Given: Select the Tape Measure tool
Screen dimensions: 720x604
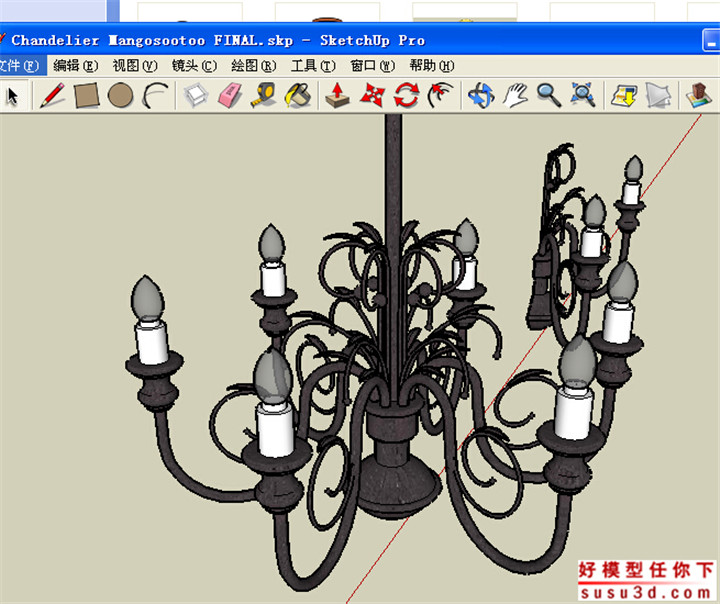Looking at the screenshot, I should tap(263, 96).
